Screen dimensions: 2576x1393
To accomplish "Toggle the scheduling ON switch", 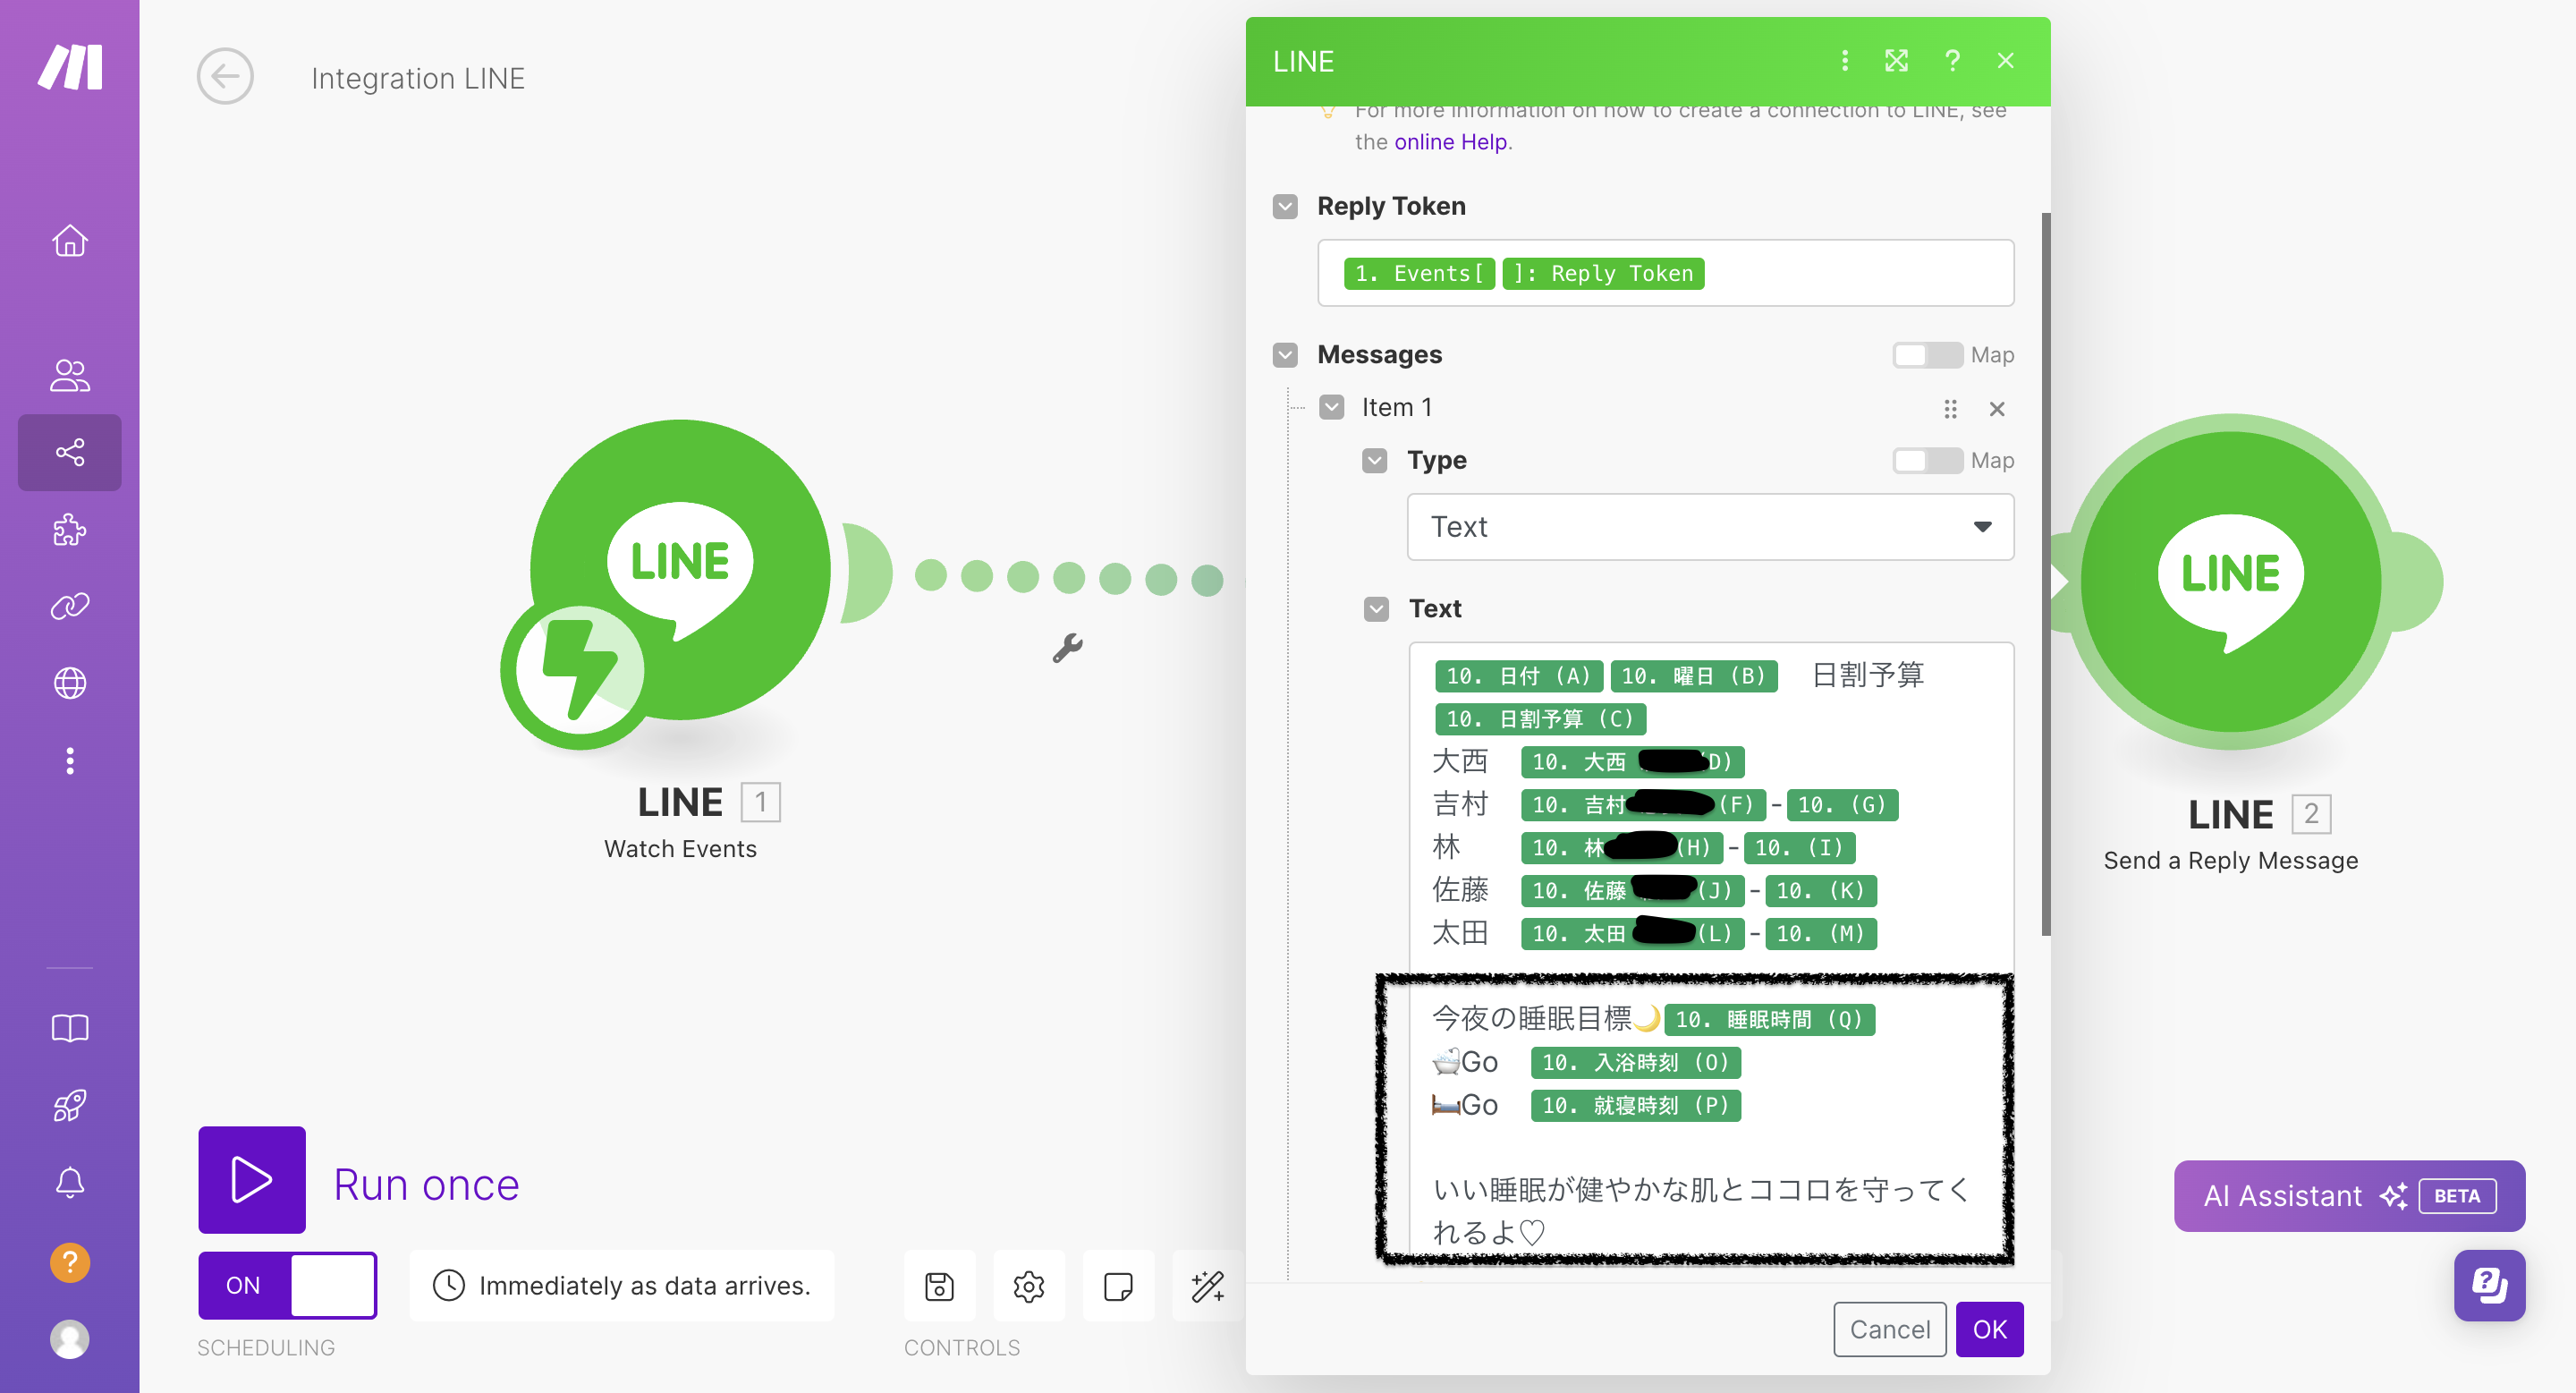I will [x=287, y=1286].
